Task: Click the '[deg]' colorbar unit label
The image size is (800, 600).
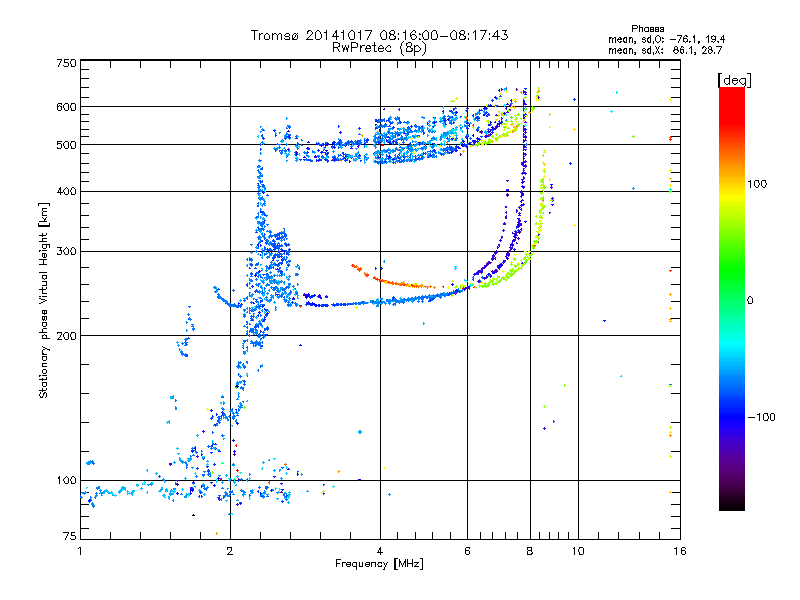Action: [x=734, y=80]
